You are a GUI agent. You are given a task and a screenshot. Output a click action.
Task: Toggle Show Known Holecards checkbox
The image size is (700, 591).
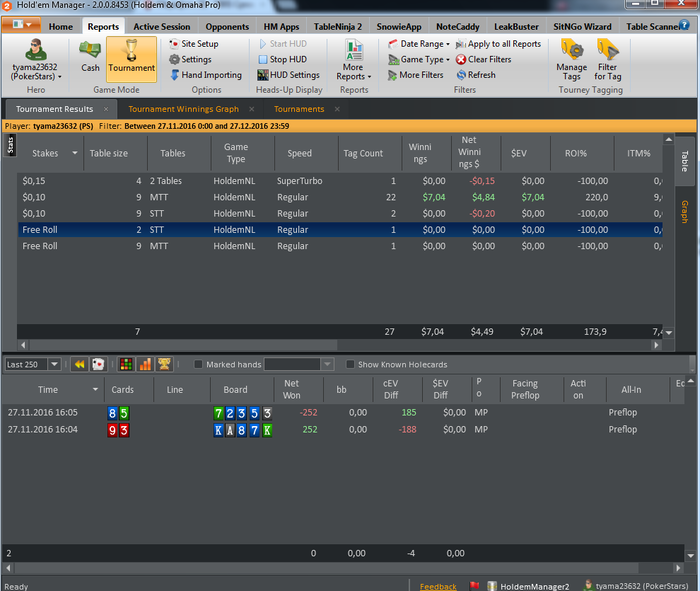coord(350,364)
